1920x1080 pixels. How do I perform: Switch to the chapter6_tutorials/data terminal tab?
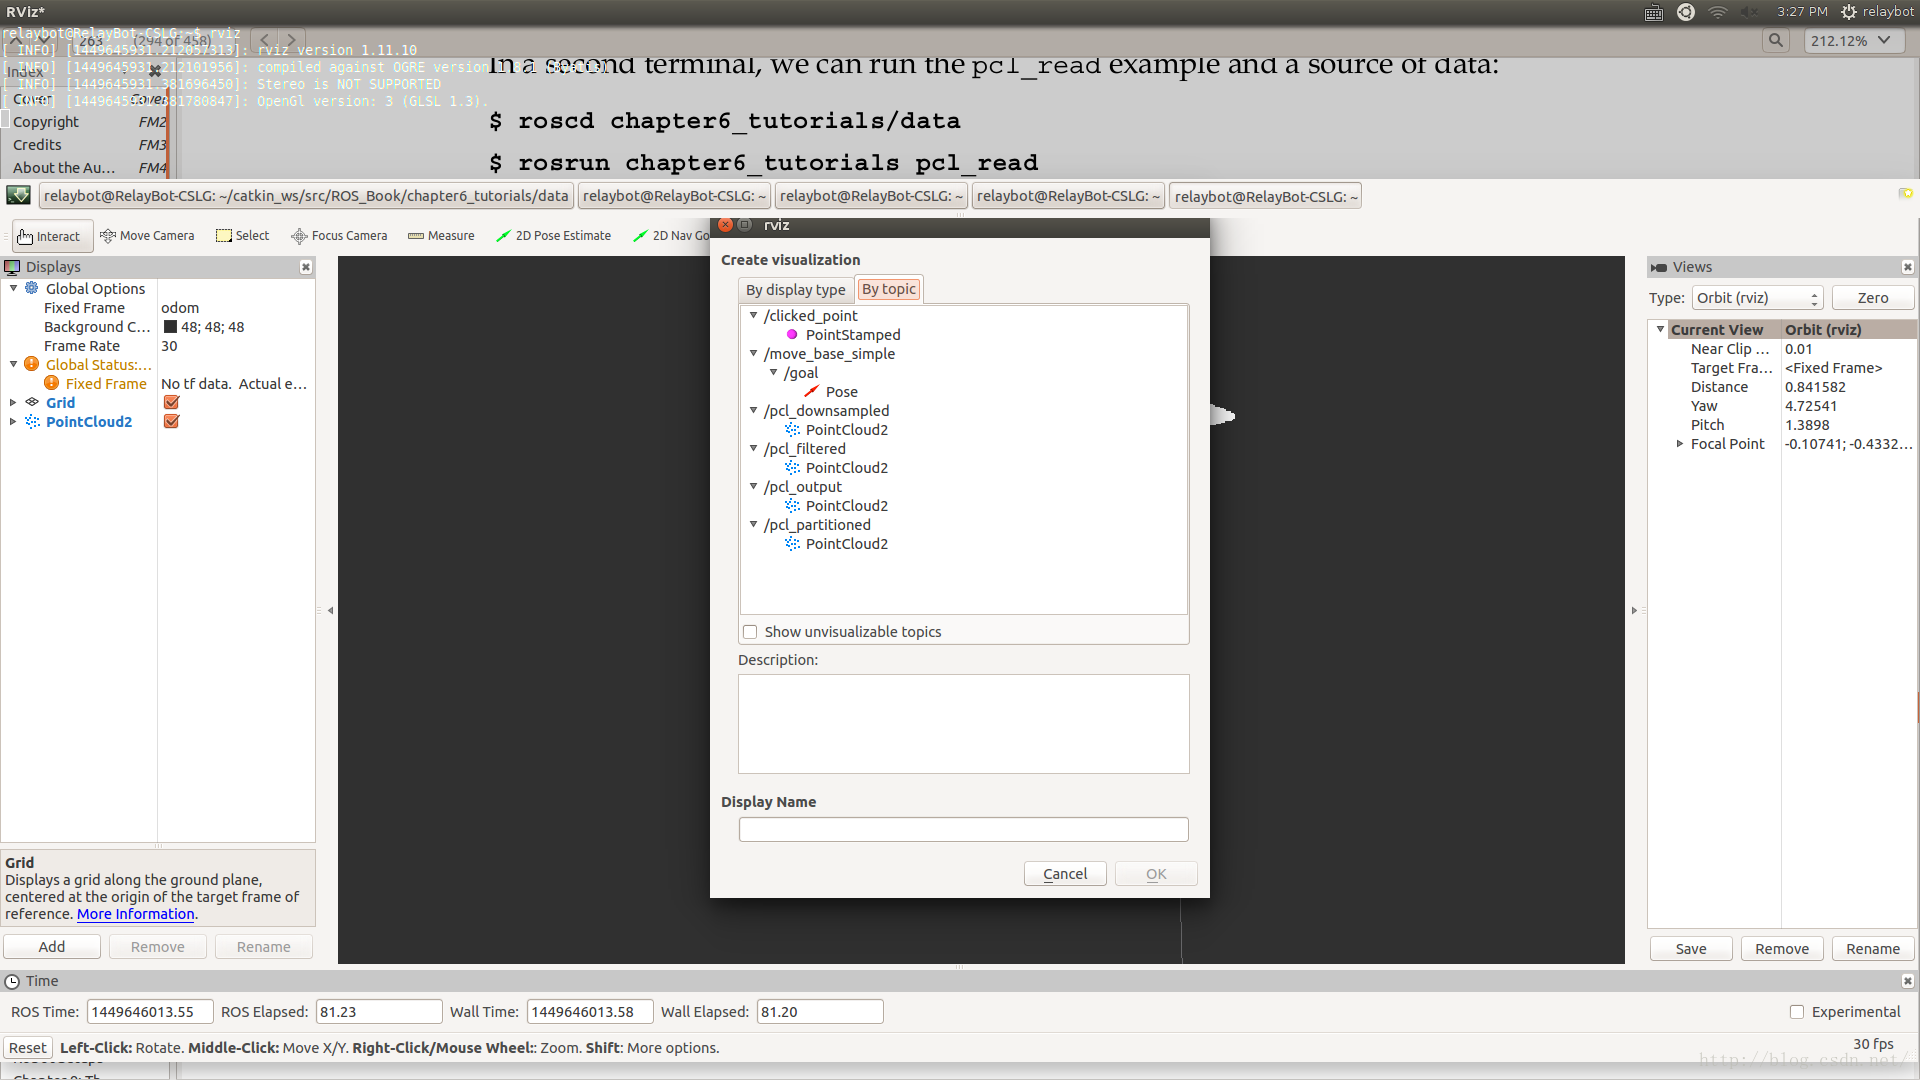pyautogui.click(x=306, y=196)
